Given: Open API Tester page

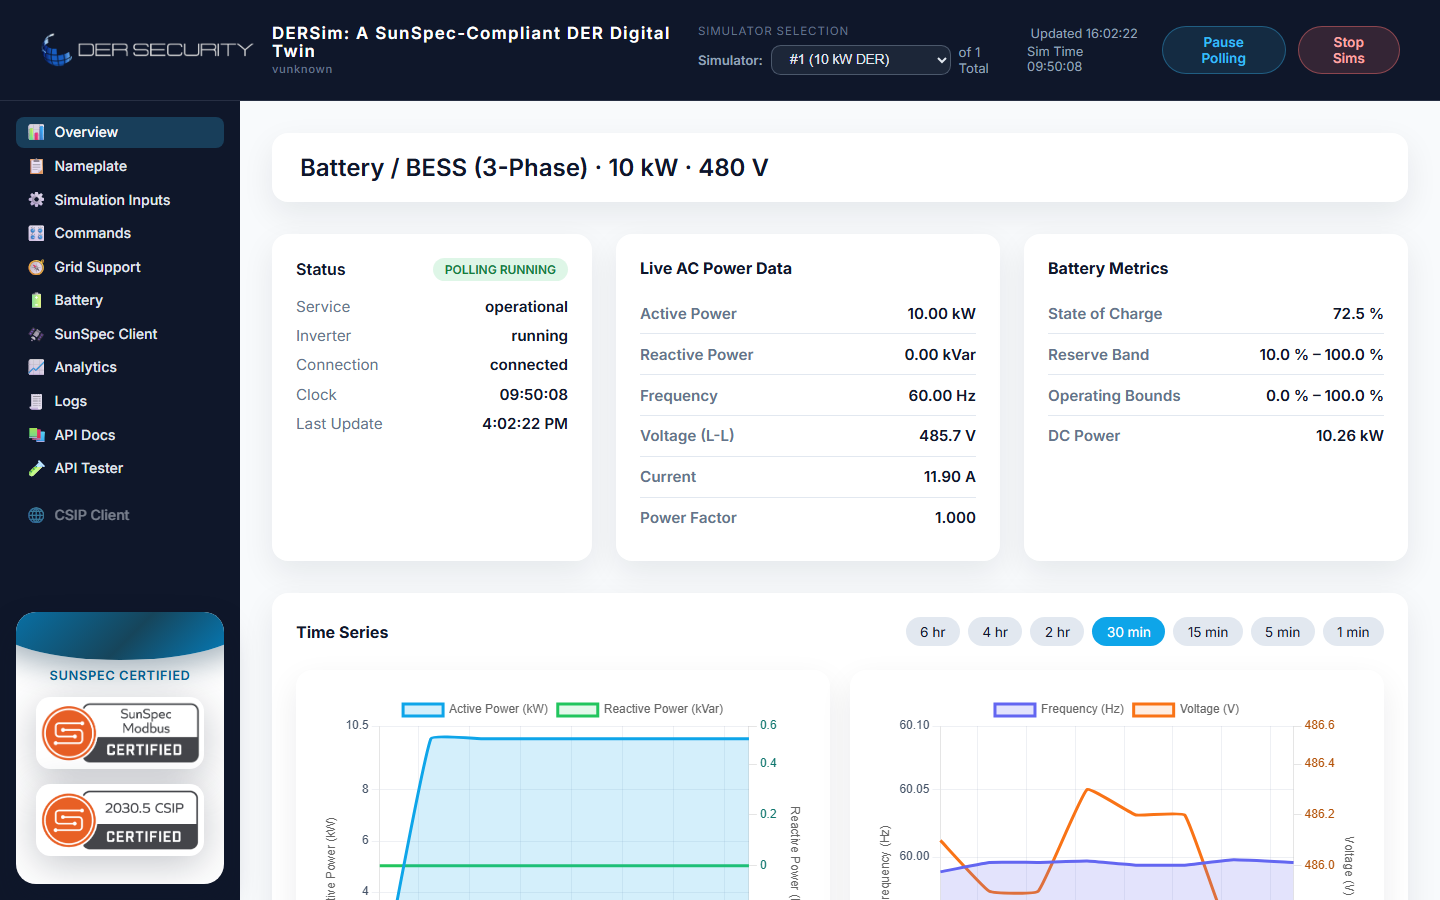Looking at the screenshot, I should tap(120, 468).
